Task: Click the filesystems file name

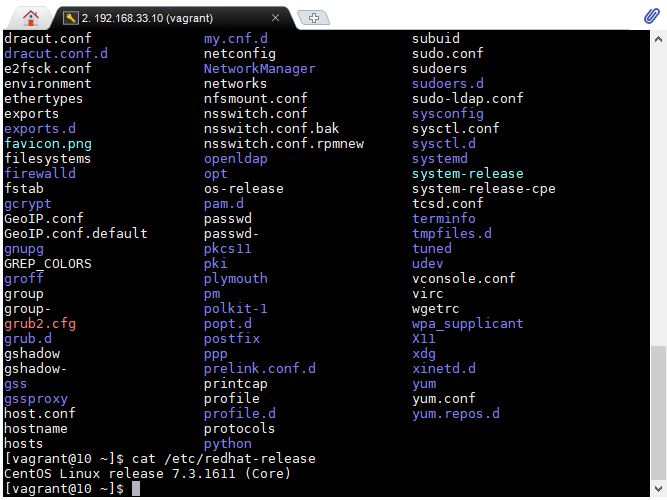Action: pos(48,159)
